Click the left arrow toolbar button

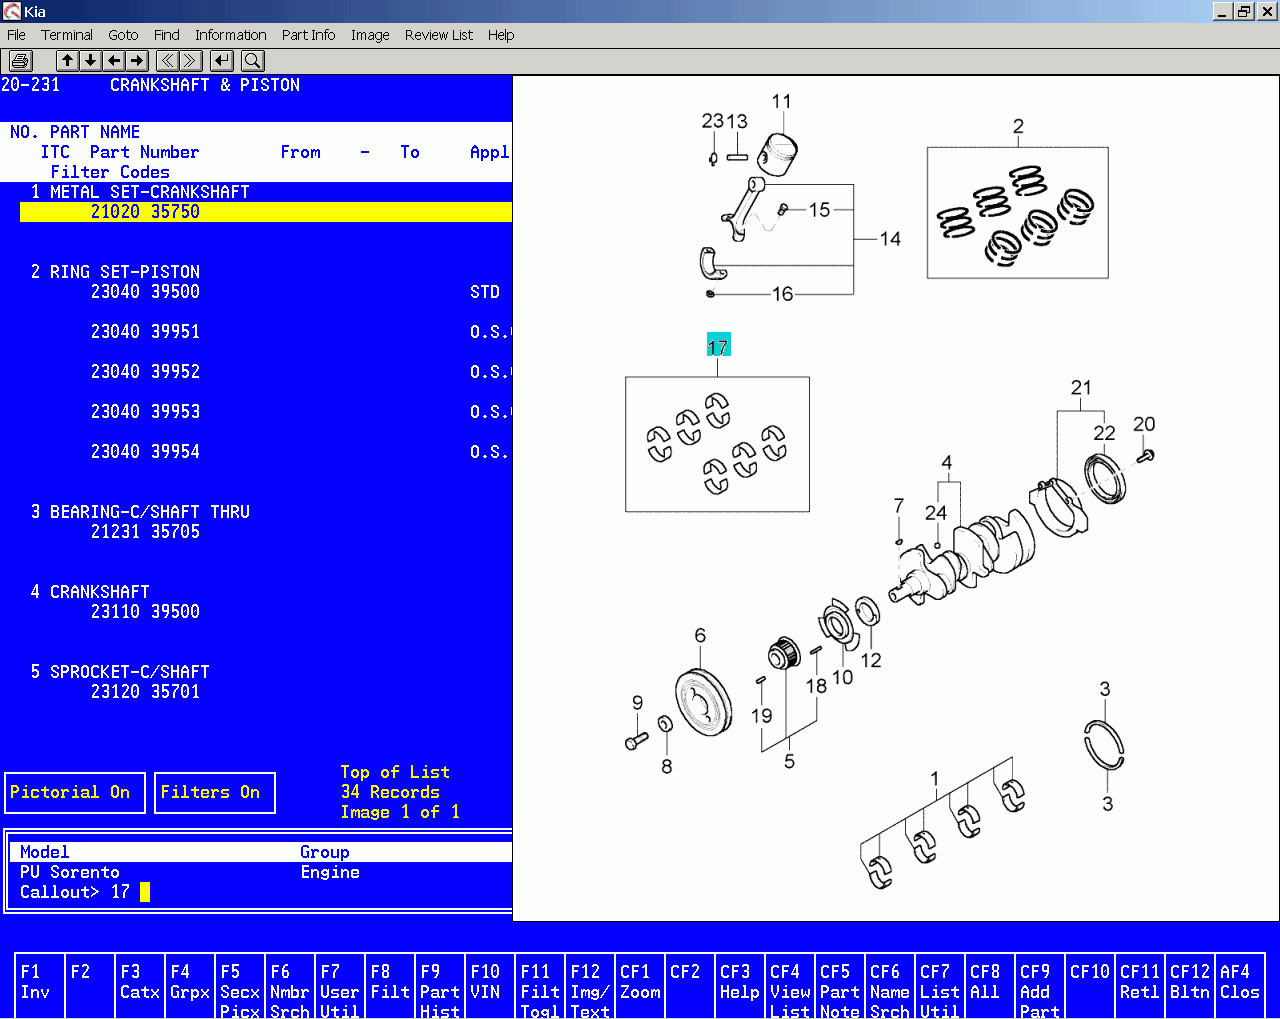click(115, 61)
